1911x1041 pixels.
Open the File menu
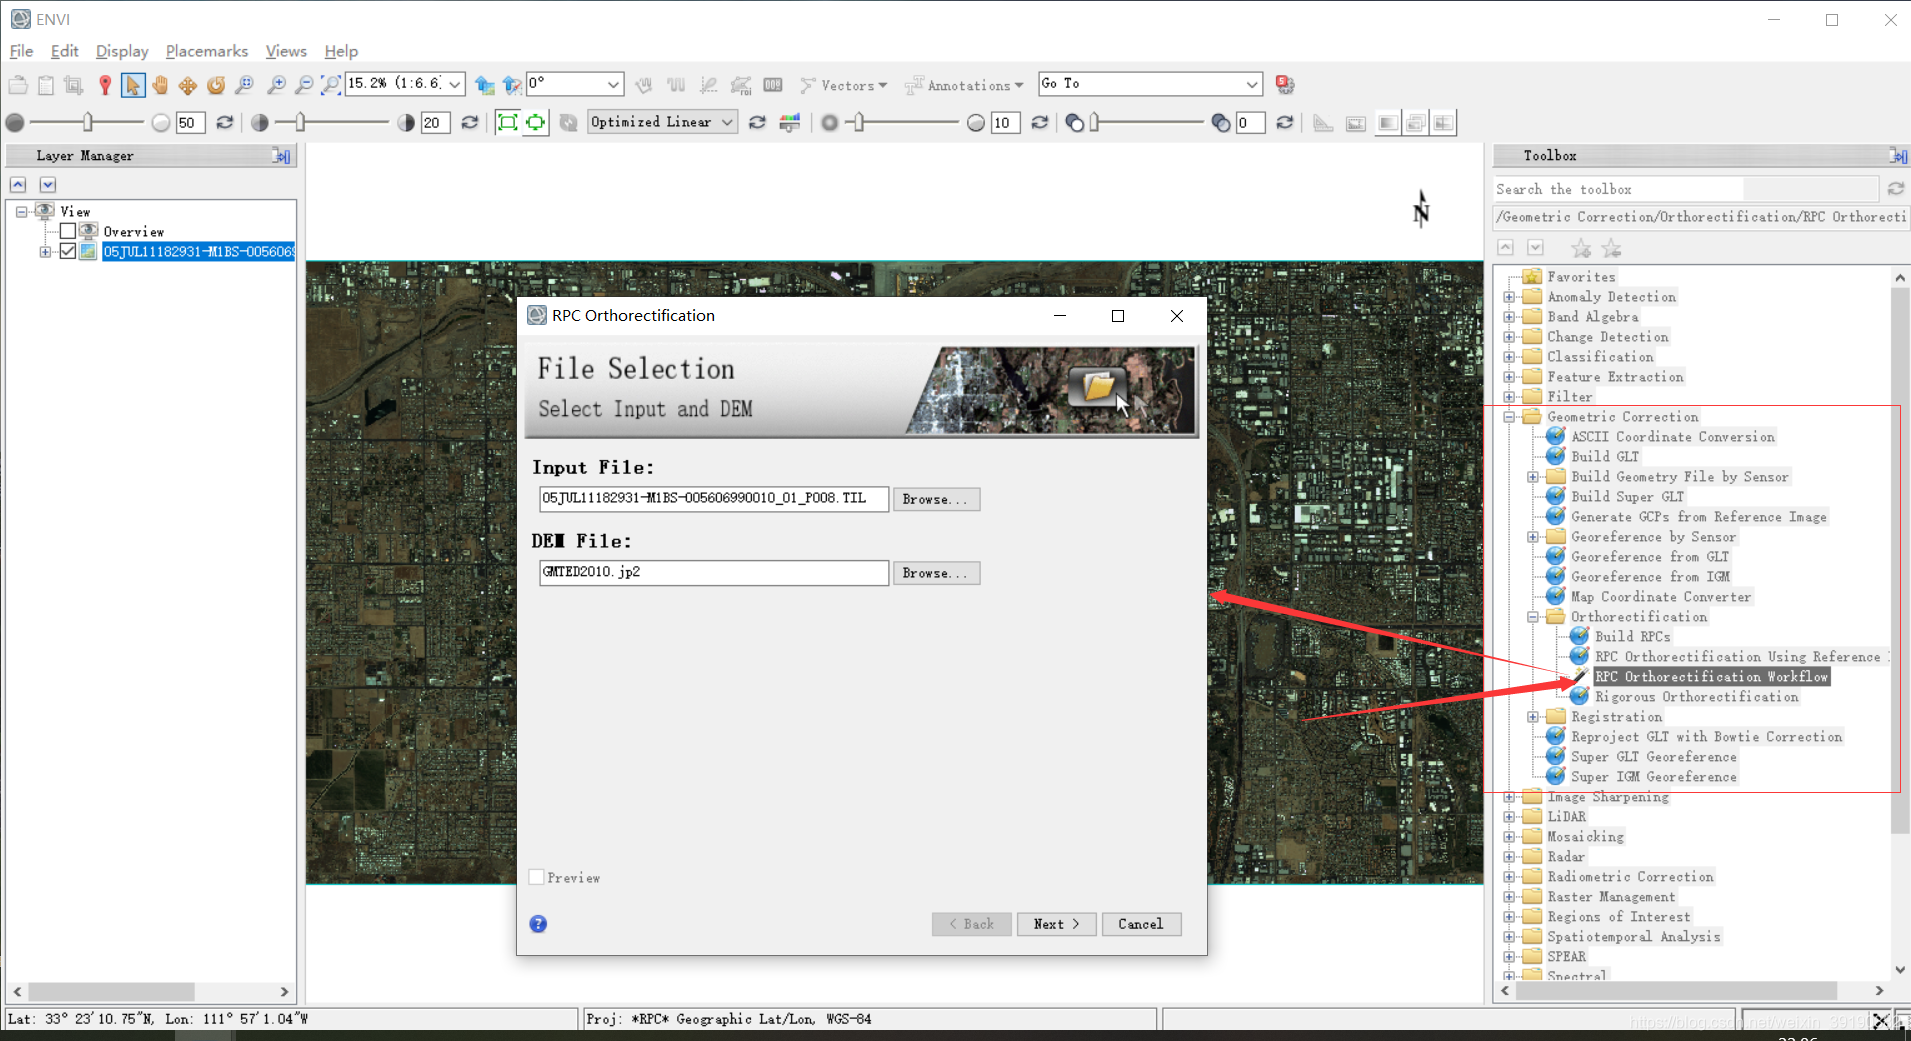point(21,51)
